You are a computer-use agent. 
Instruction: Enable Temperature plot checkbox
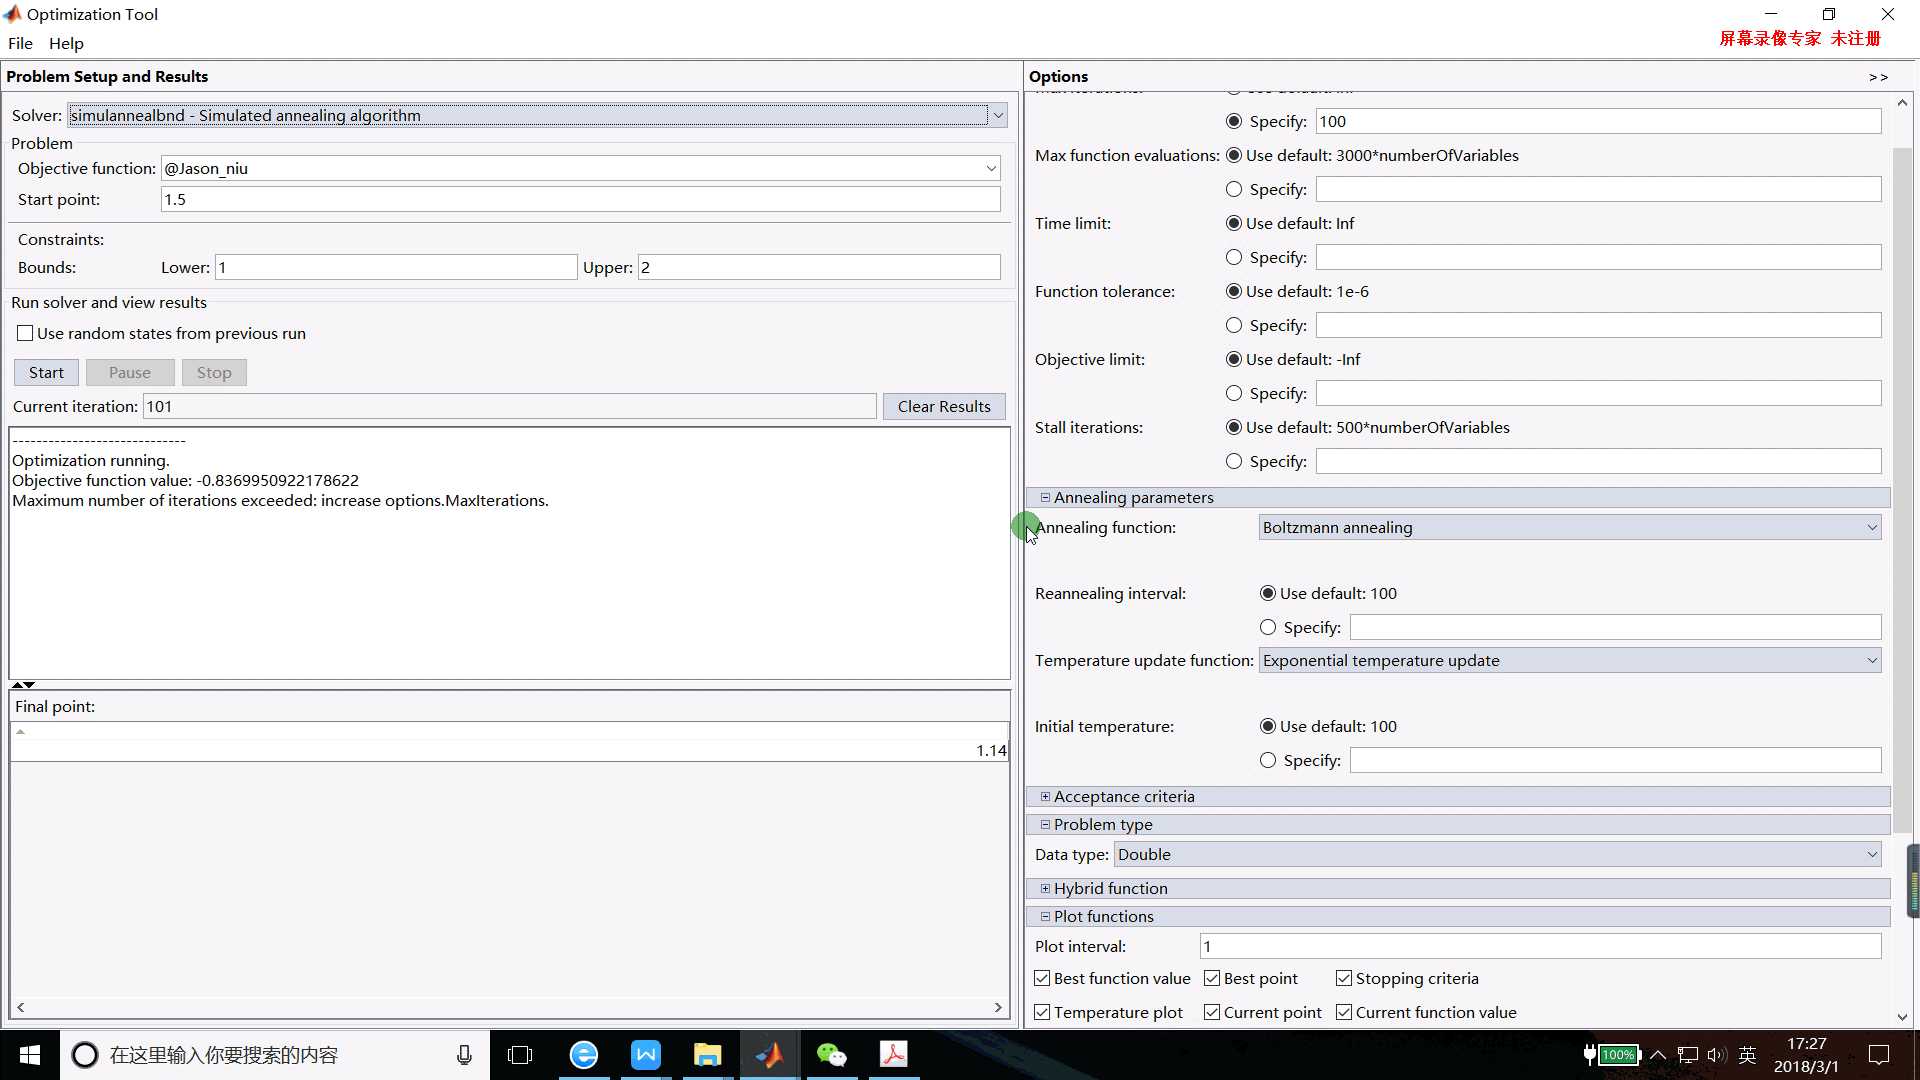1043,1011
